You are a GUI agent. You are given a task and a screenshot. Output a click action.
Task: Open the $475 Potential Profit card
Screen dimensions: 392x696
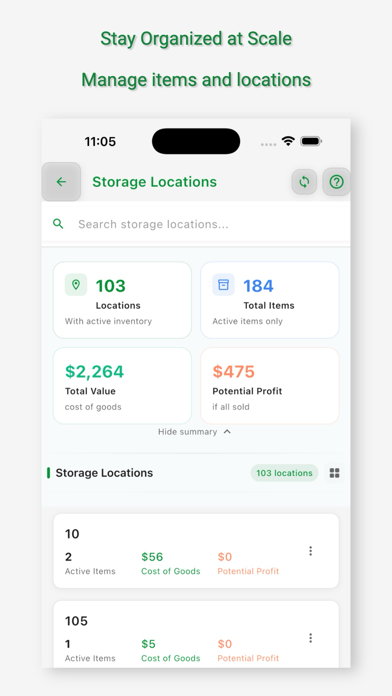tap(270, 386)
